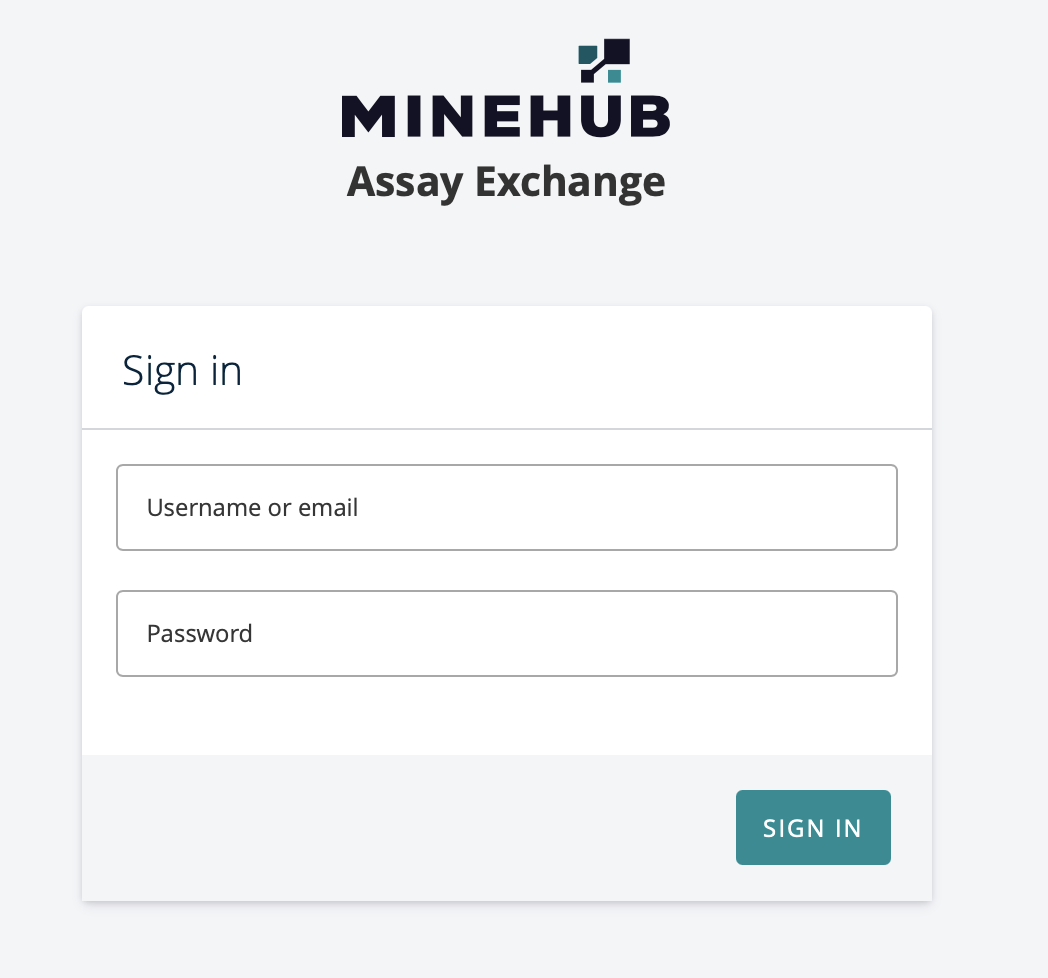Click empty white space below the Password field

506,715
